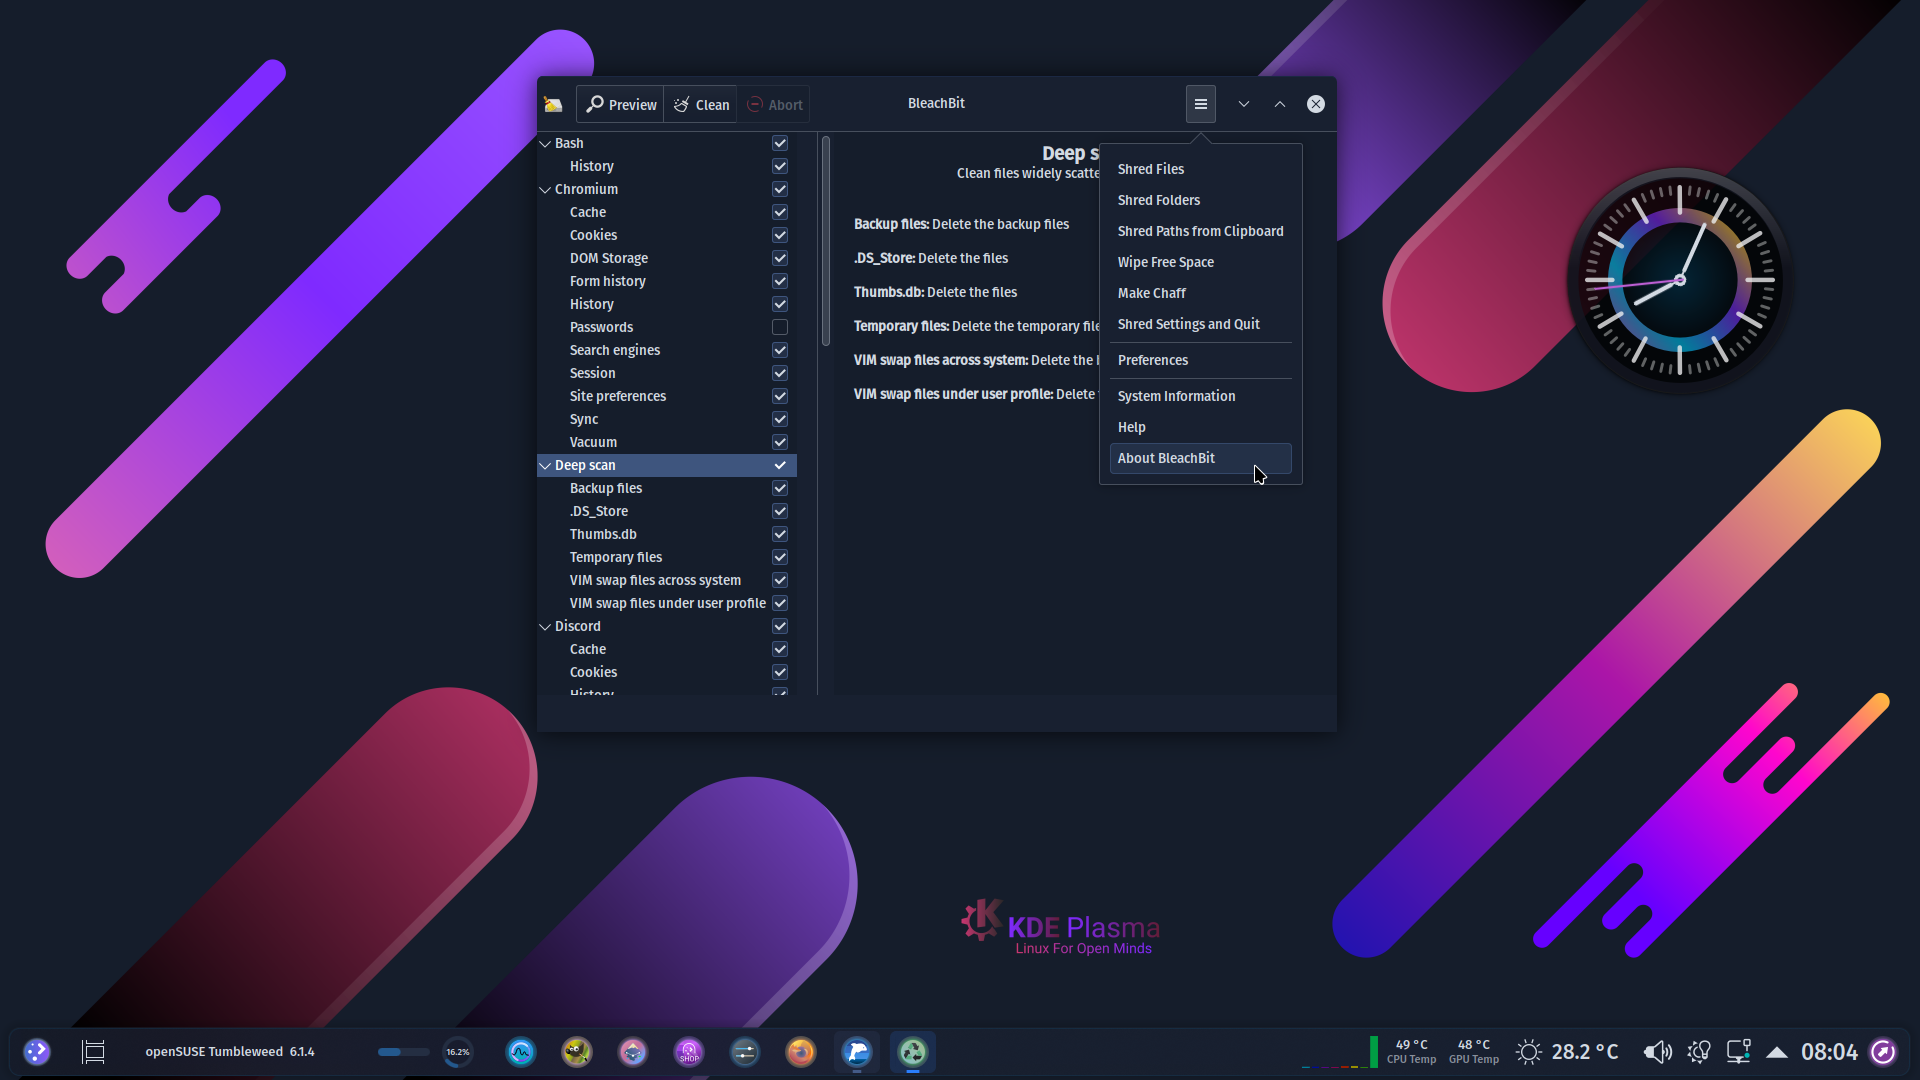Open System Information menu entry
This screenshot has height=1080, width=1920.
click(1200, 397)
